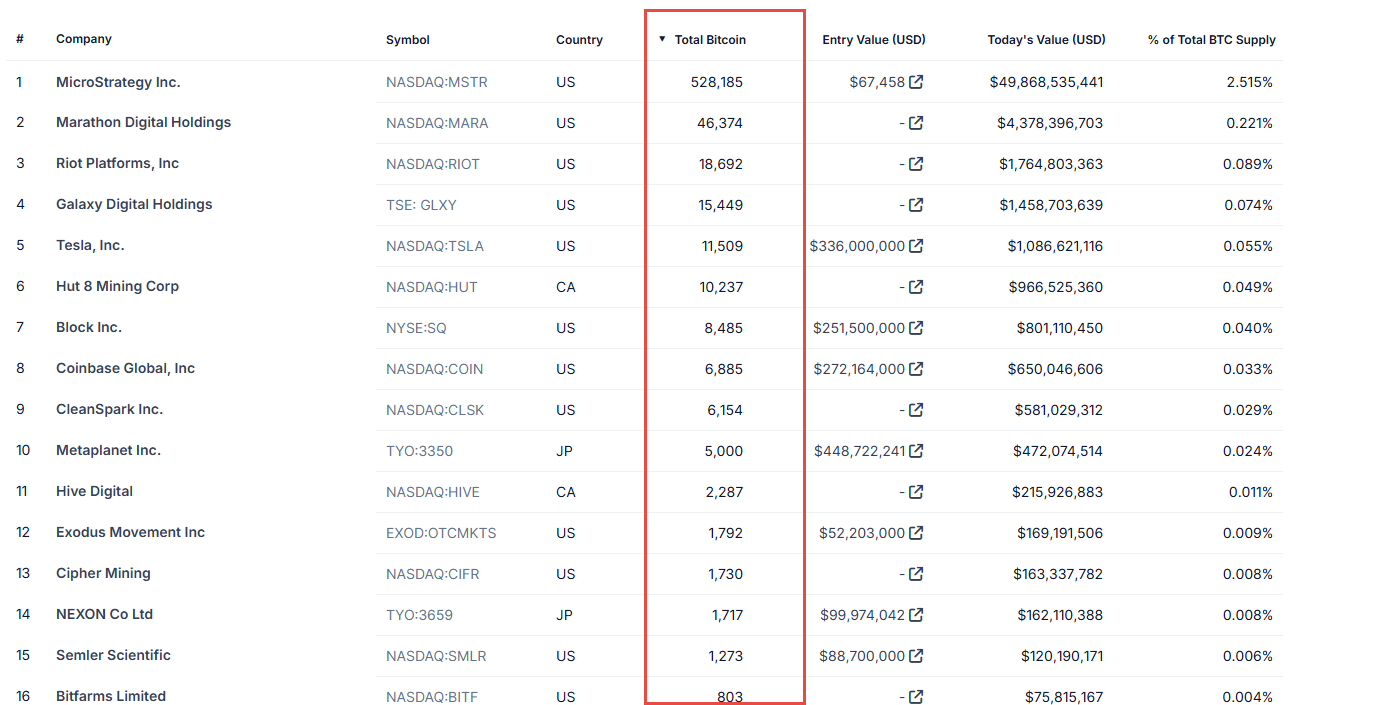Open external link icon for Cipher Mining
The width and height of the screenshot is (1397, 705).
coord(916,574)
